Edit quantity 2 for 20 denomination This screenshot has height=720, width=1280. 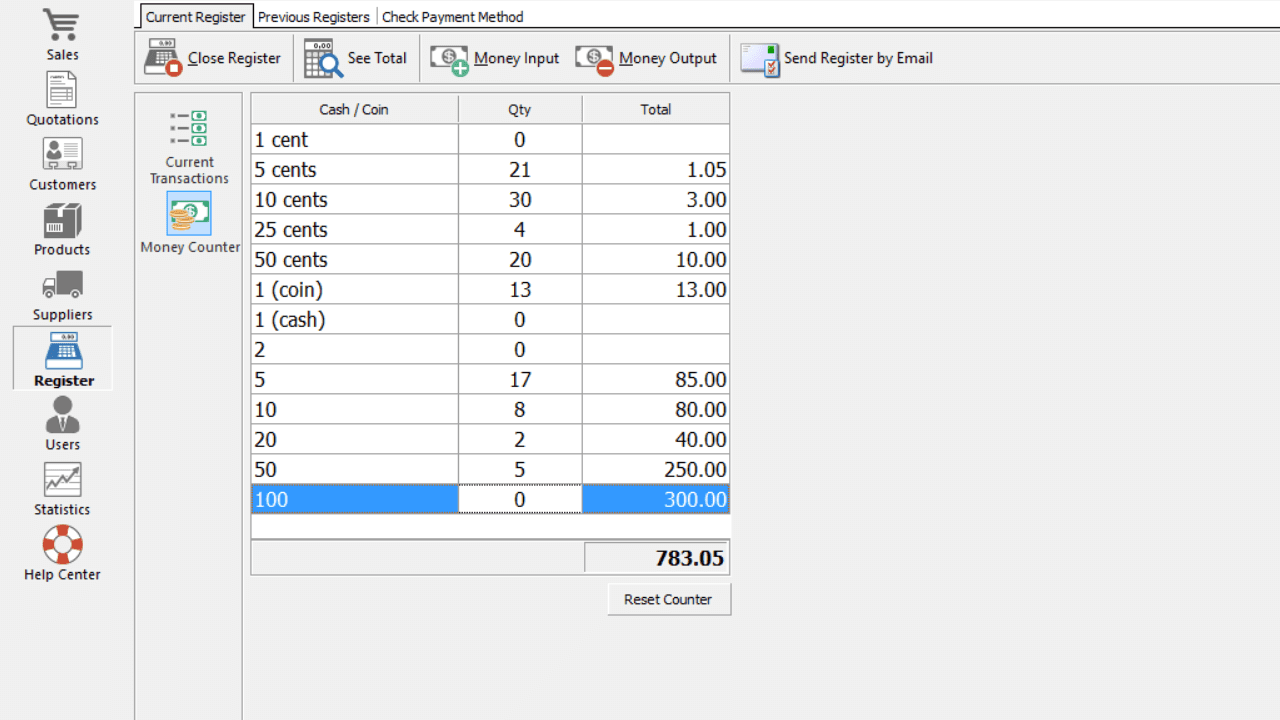click(x=520, y=439)
